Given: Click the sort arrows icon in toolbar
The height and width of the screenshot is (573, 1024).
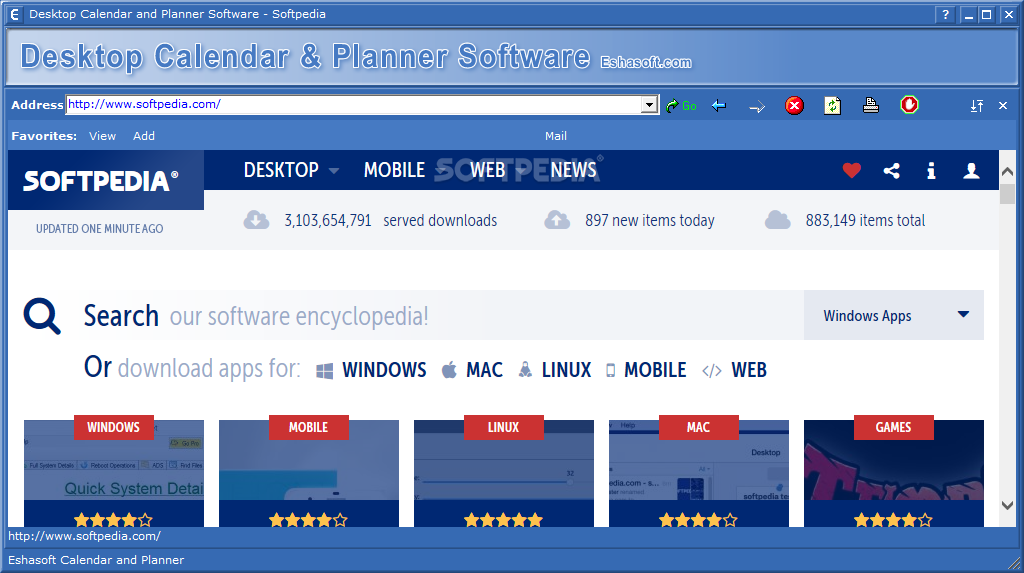Looking at the screenshot, I should [977, 105].
